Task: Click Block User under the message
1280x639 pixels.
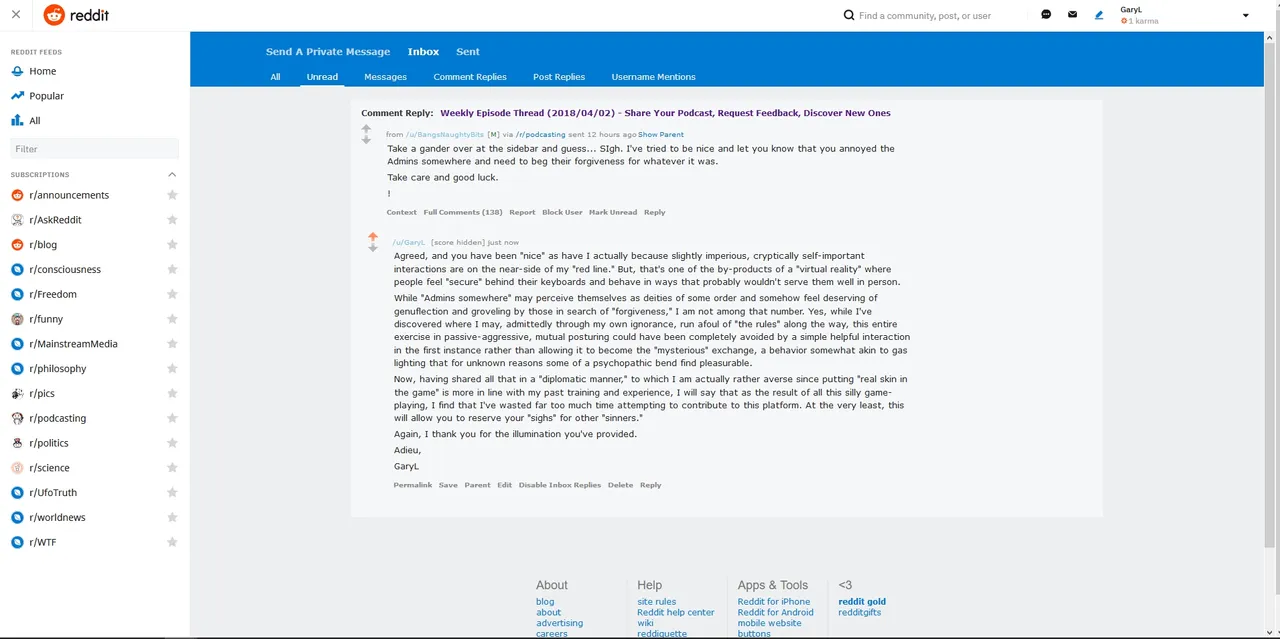Action: point(562,212)
